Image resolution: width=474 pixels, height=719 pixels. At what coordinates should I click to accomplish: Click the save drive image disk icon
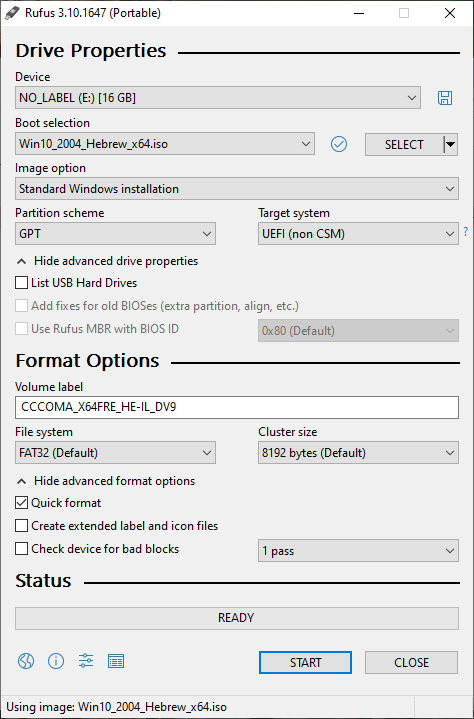pos(445,98)
